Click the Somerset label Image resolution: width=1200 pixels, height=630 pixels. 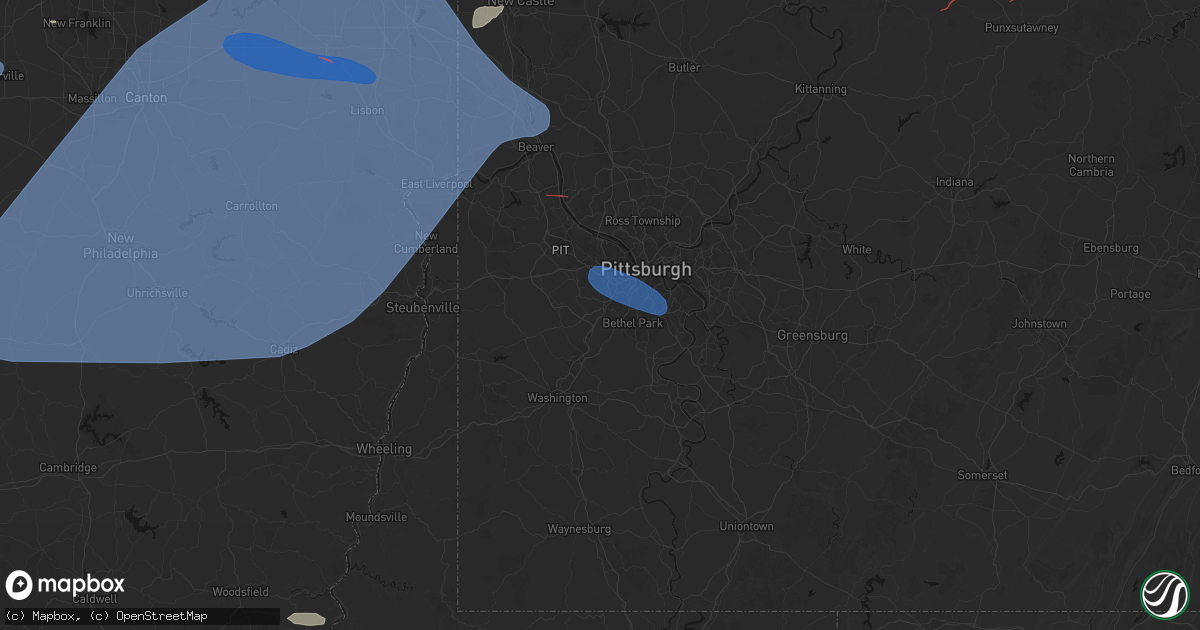pyautogui.click(x=983, y=476)
